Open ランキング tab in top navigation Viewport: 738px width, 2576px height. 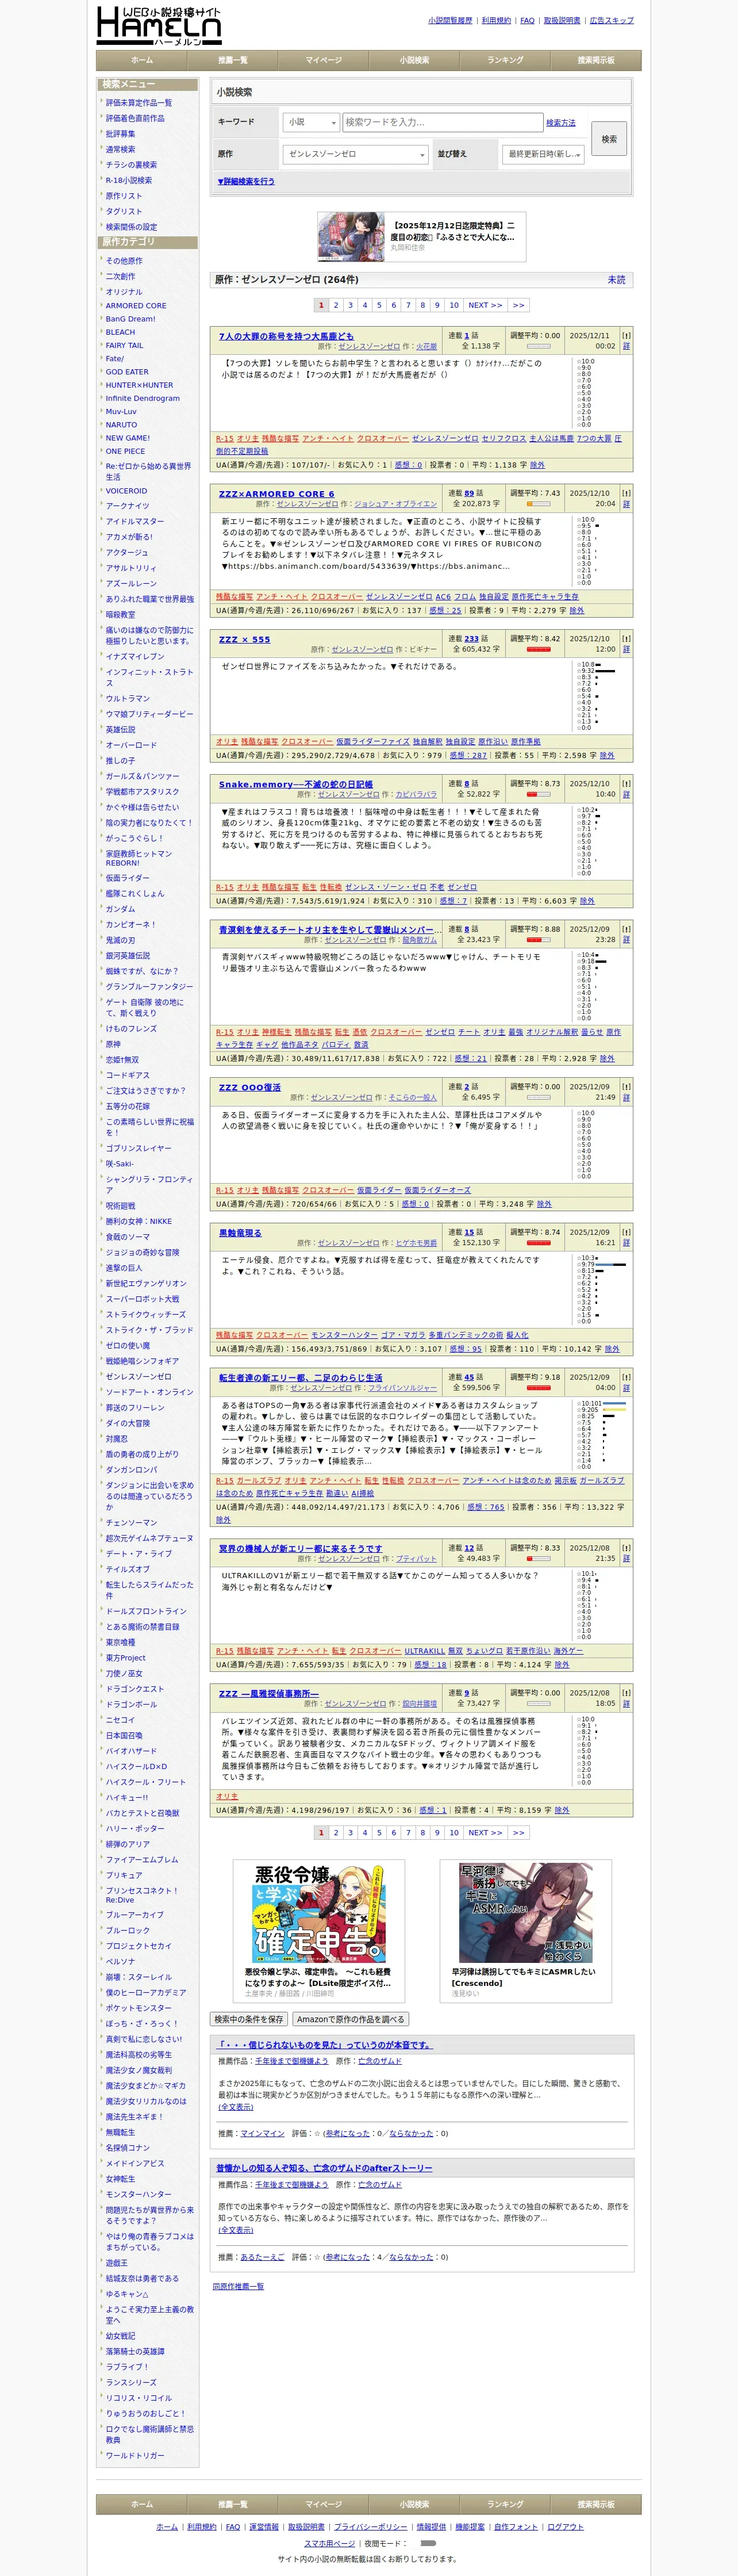point(505,61)
